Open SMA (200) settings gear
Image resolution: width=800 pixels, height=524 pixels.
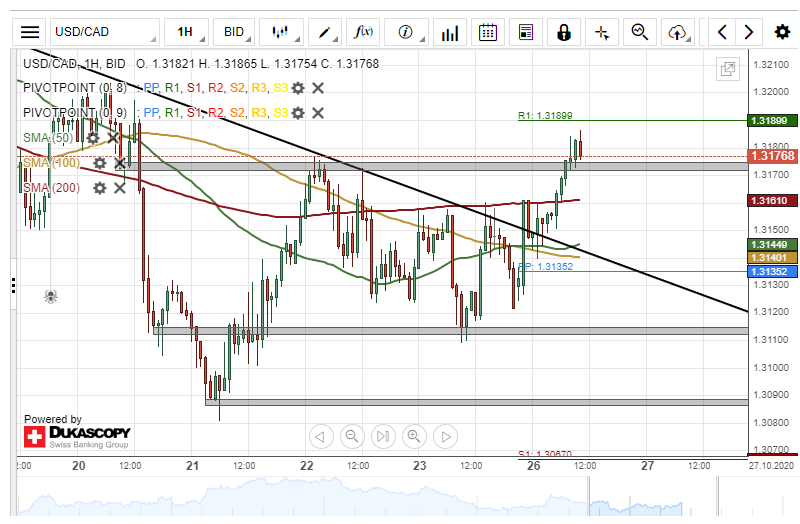tap(99, 188)
